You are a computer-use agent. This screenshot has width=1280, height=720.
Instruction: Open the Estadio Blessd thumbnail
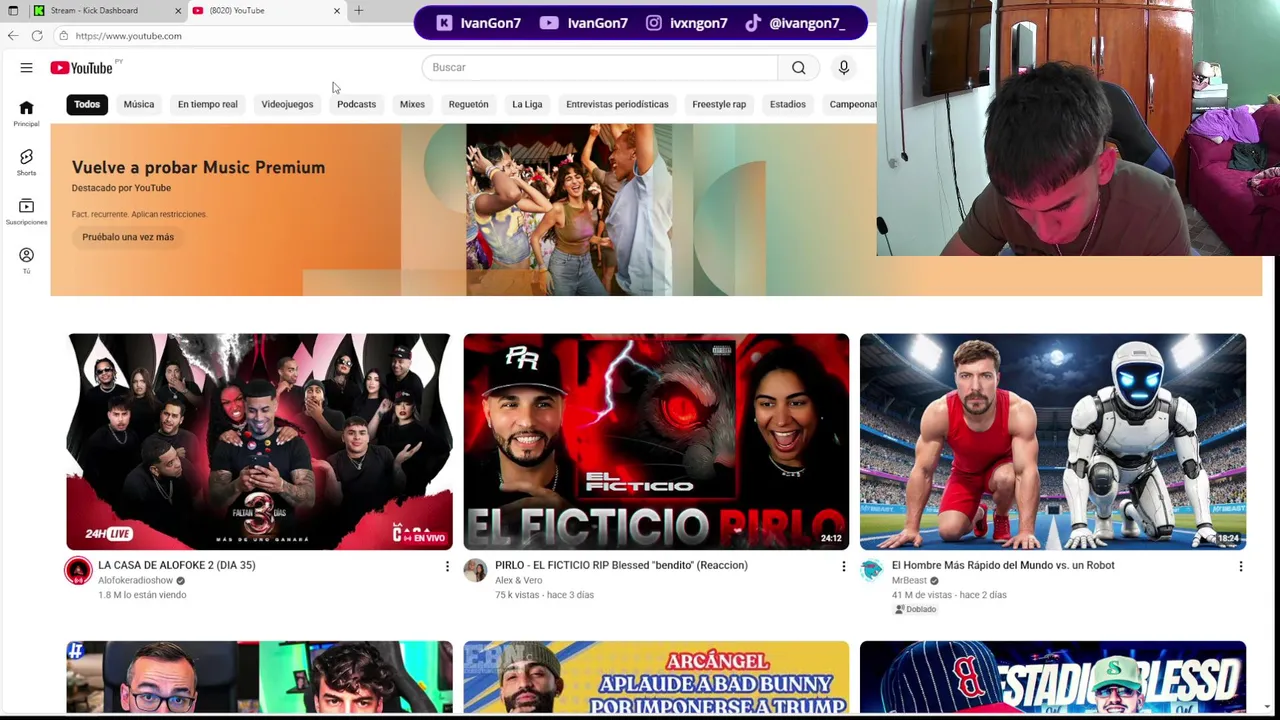(1053, 677)
